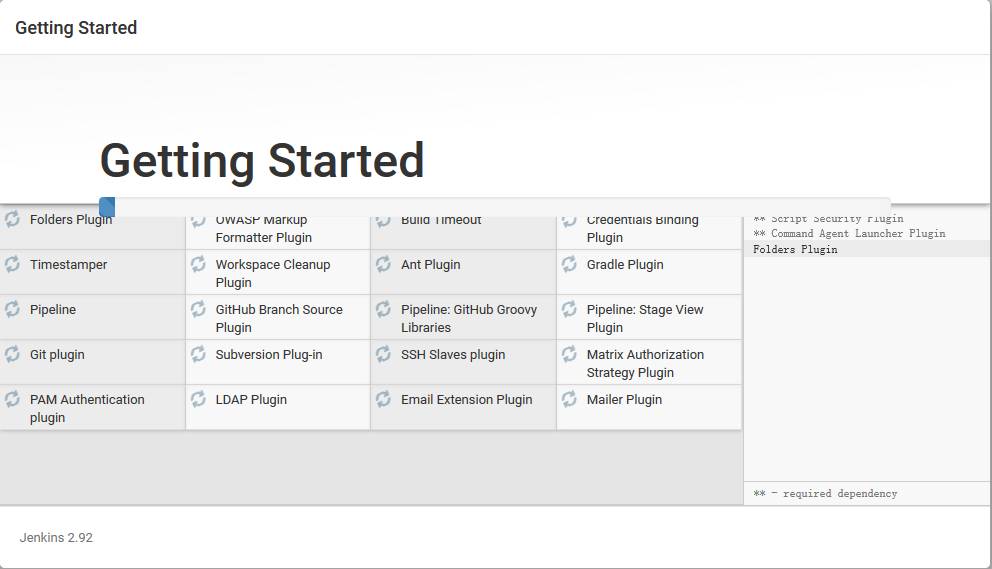The width and height of the screenshot is (992, 569).
Task: Click the sync icon next to LDAP Plugin
Action: coord(198,399)
